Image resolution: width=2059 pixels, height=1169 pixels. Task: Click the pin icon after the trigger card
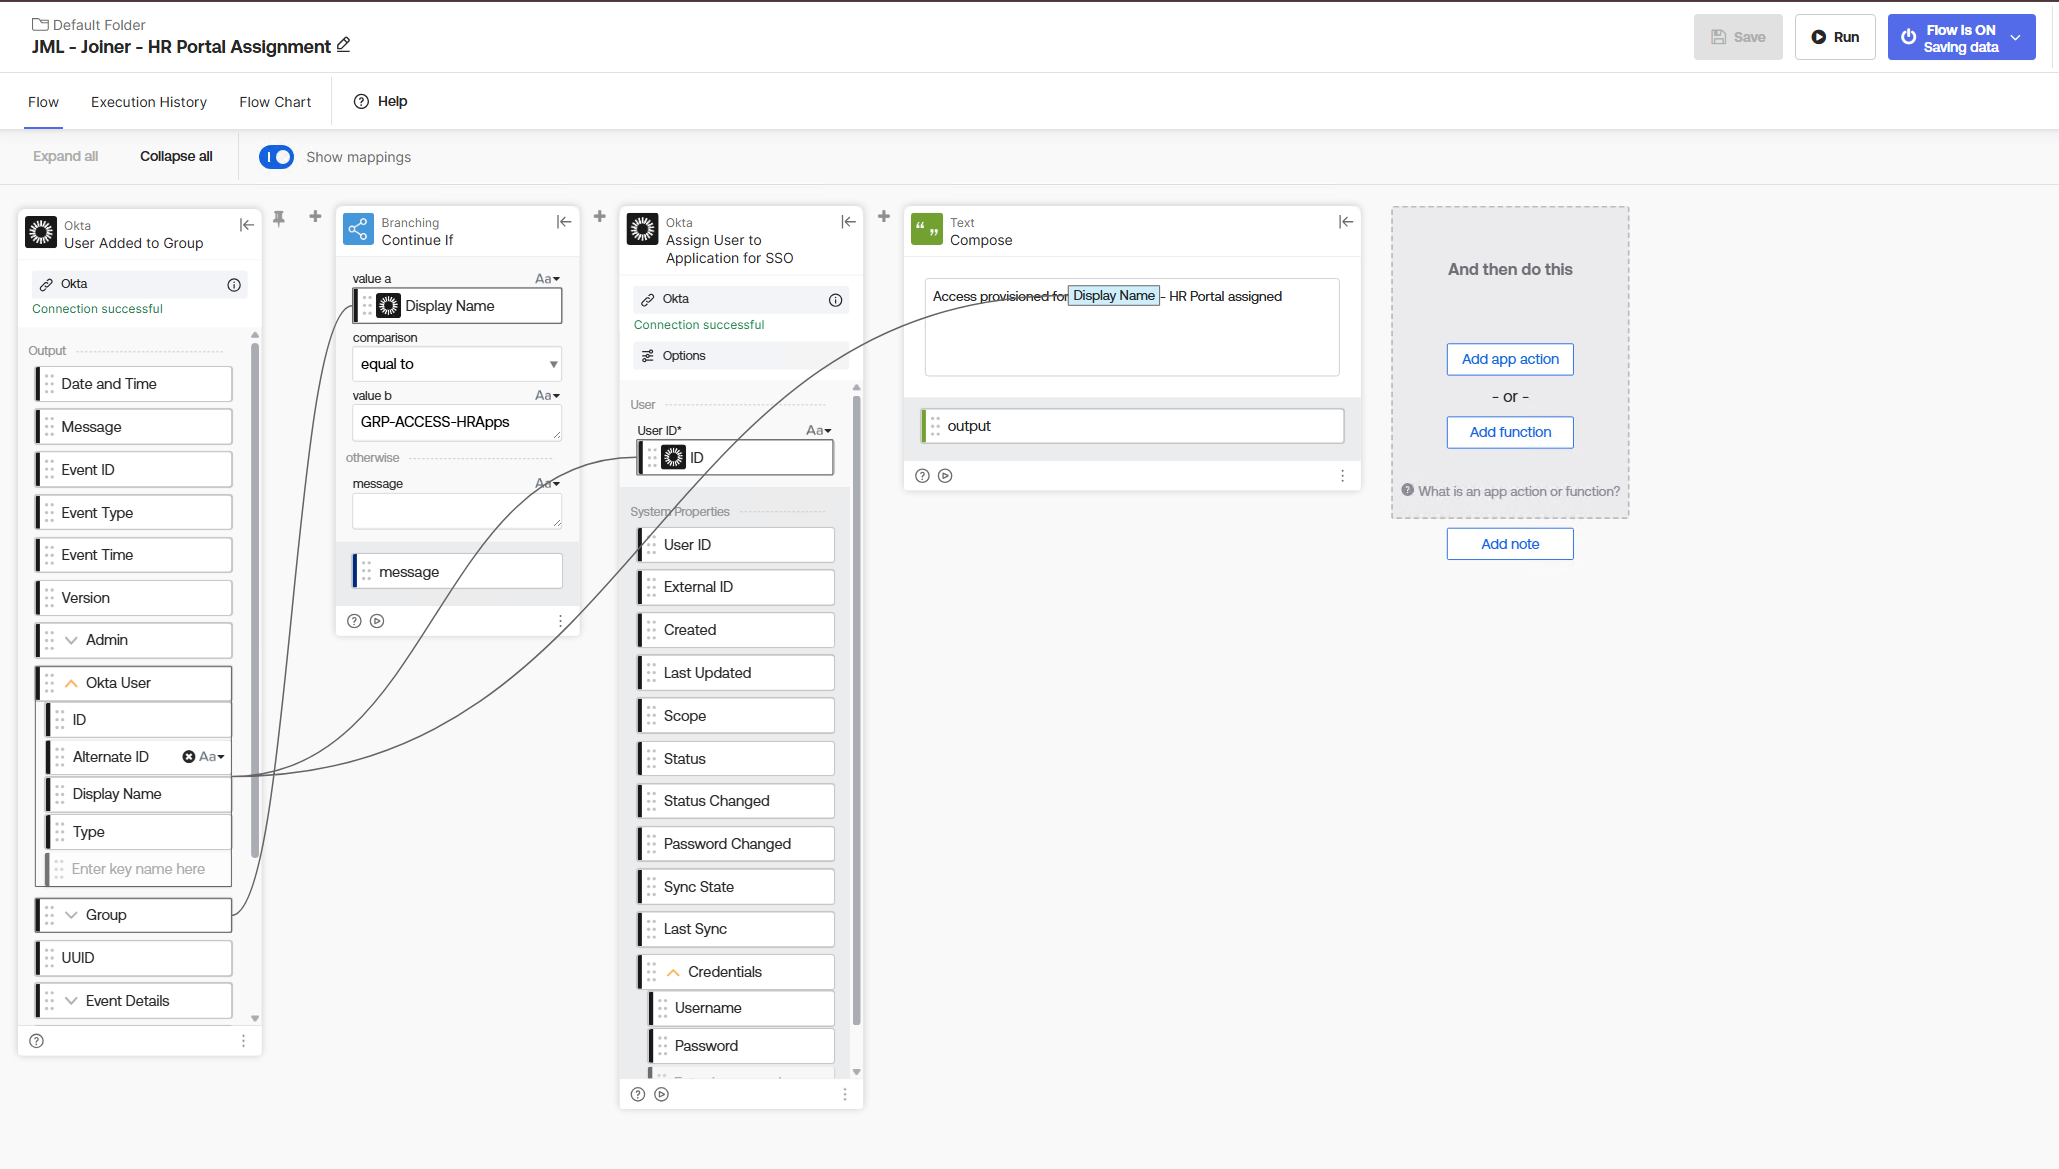pyautogui.click(x=279, y=218)
